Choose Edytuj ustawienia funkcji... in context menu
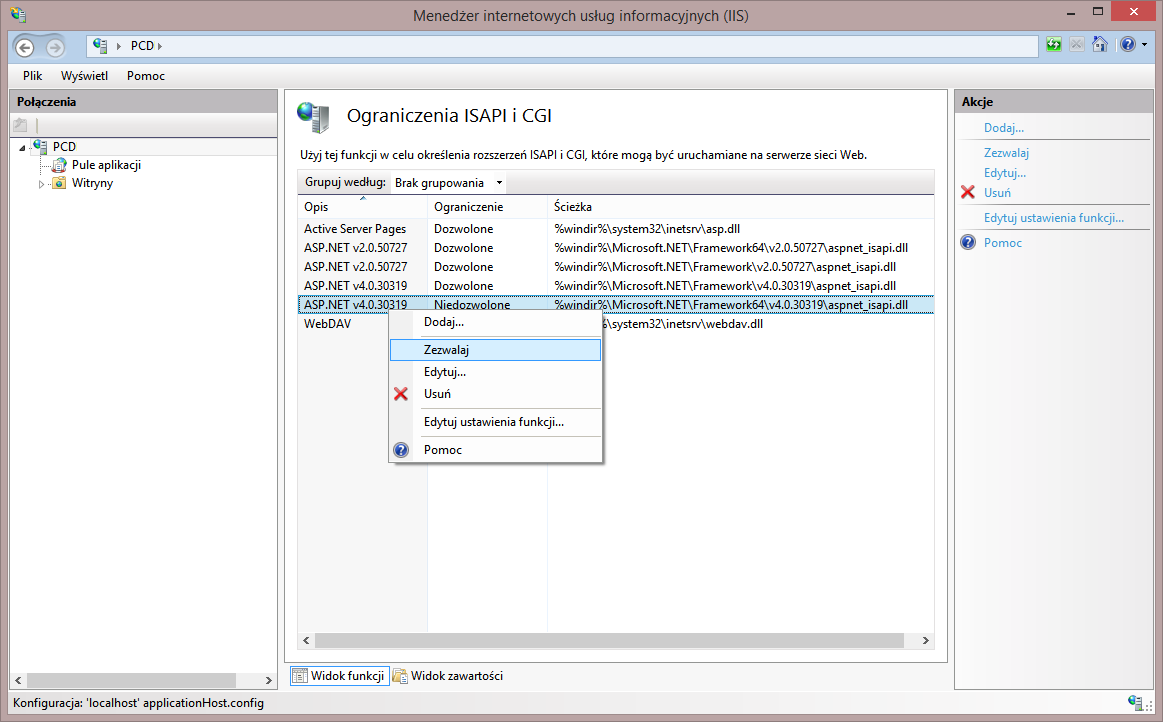 [x=495, y=421]
